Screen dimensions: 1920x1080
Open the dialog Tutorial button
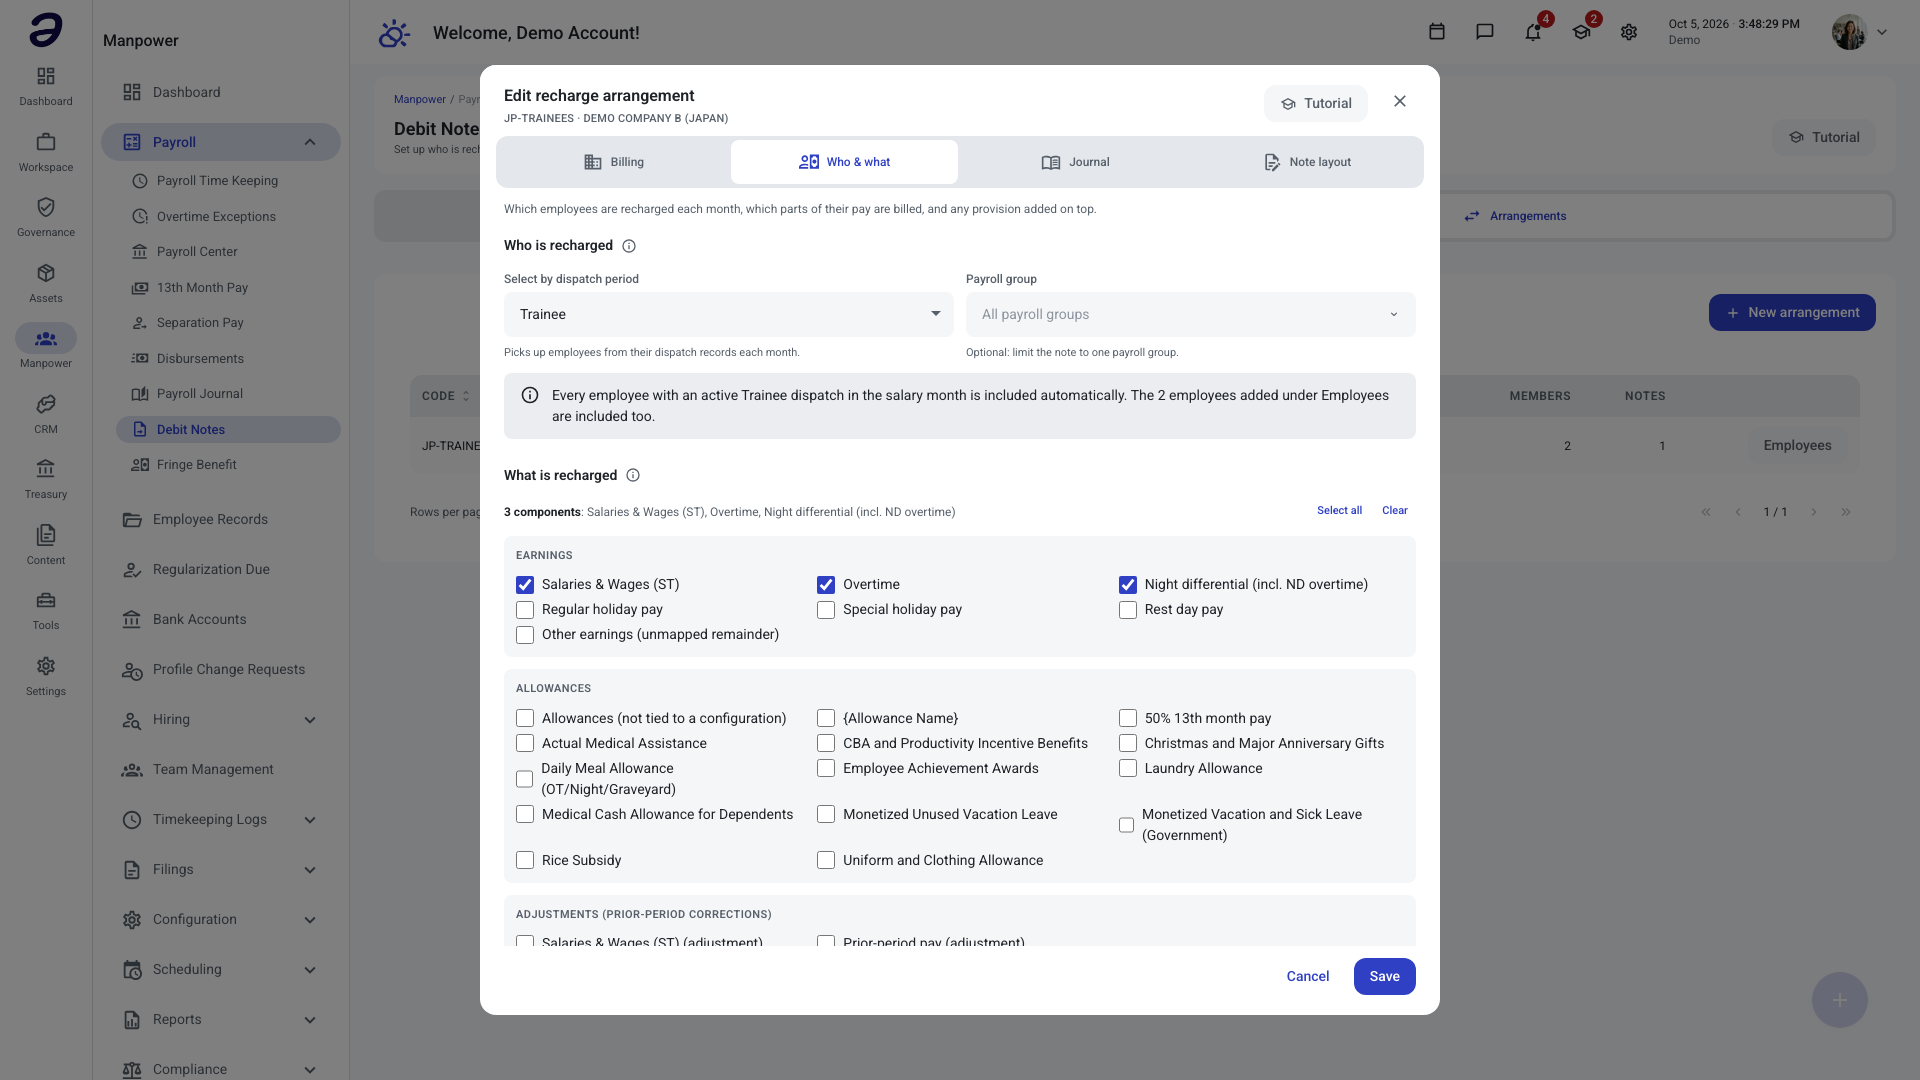(1316, 103)
